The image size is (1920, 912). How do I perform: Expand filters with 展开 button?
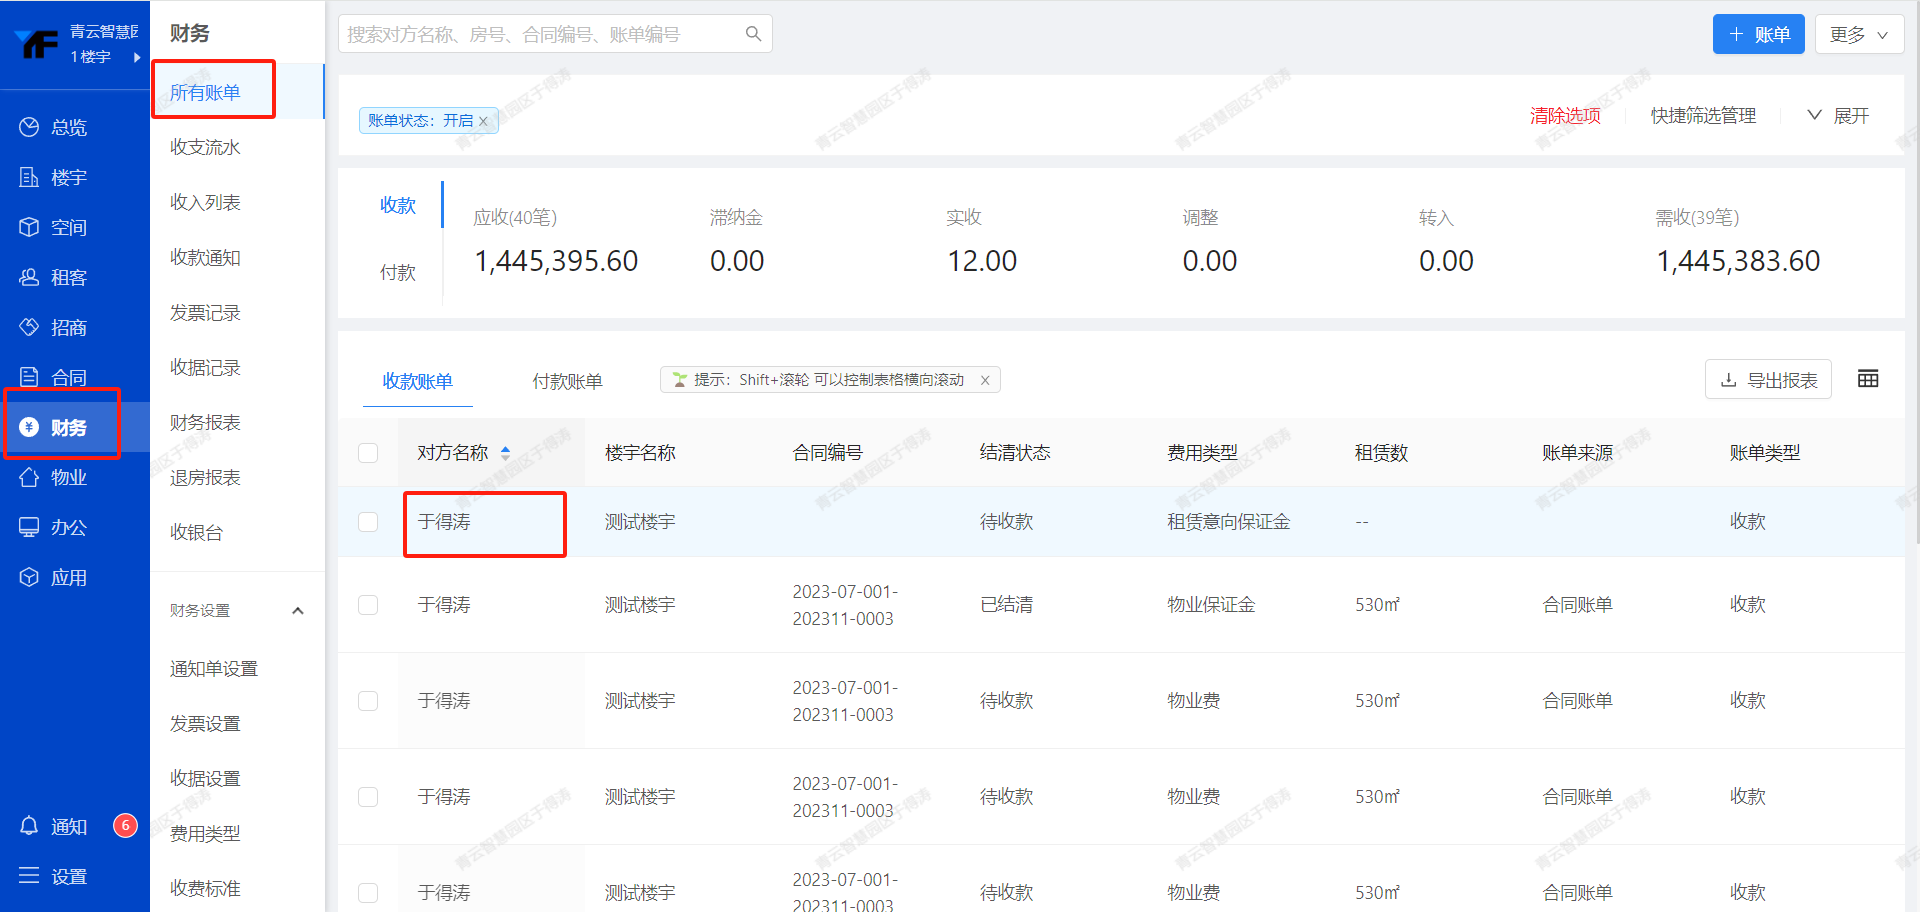coord(1838,116)
